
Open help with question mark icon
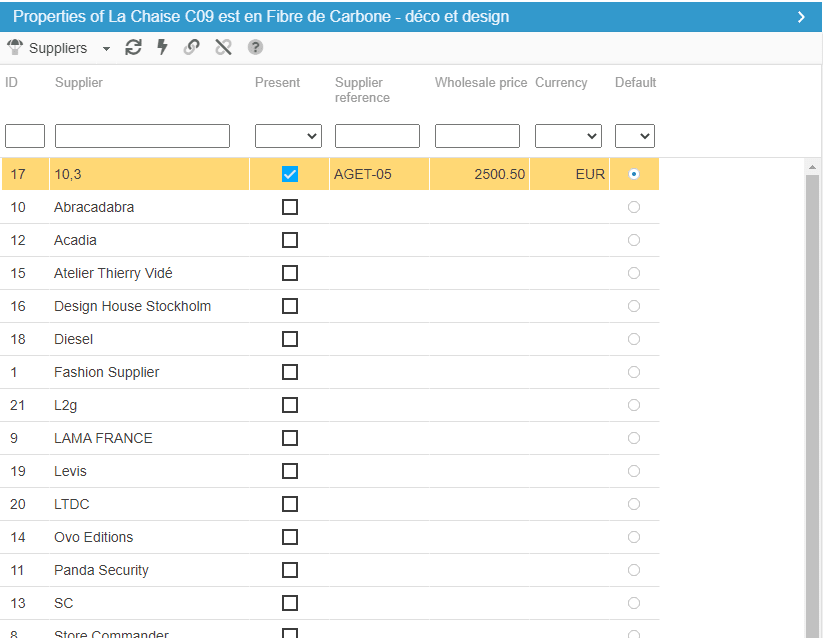coord(255,48)
